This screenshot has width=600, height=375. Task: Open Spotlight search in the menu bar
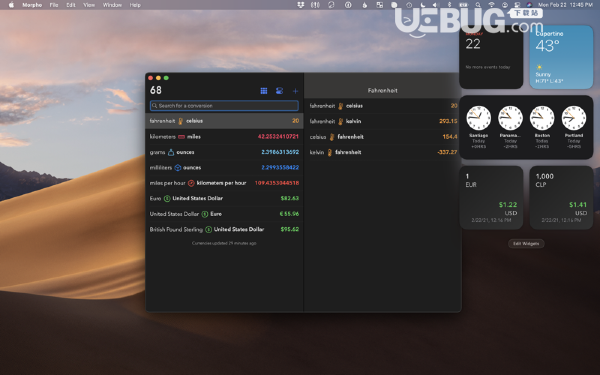tap(478, 5)
